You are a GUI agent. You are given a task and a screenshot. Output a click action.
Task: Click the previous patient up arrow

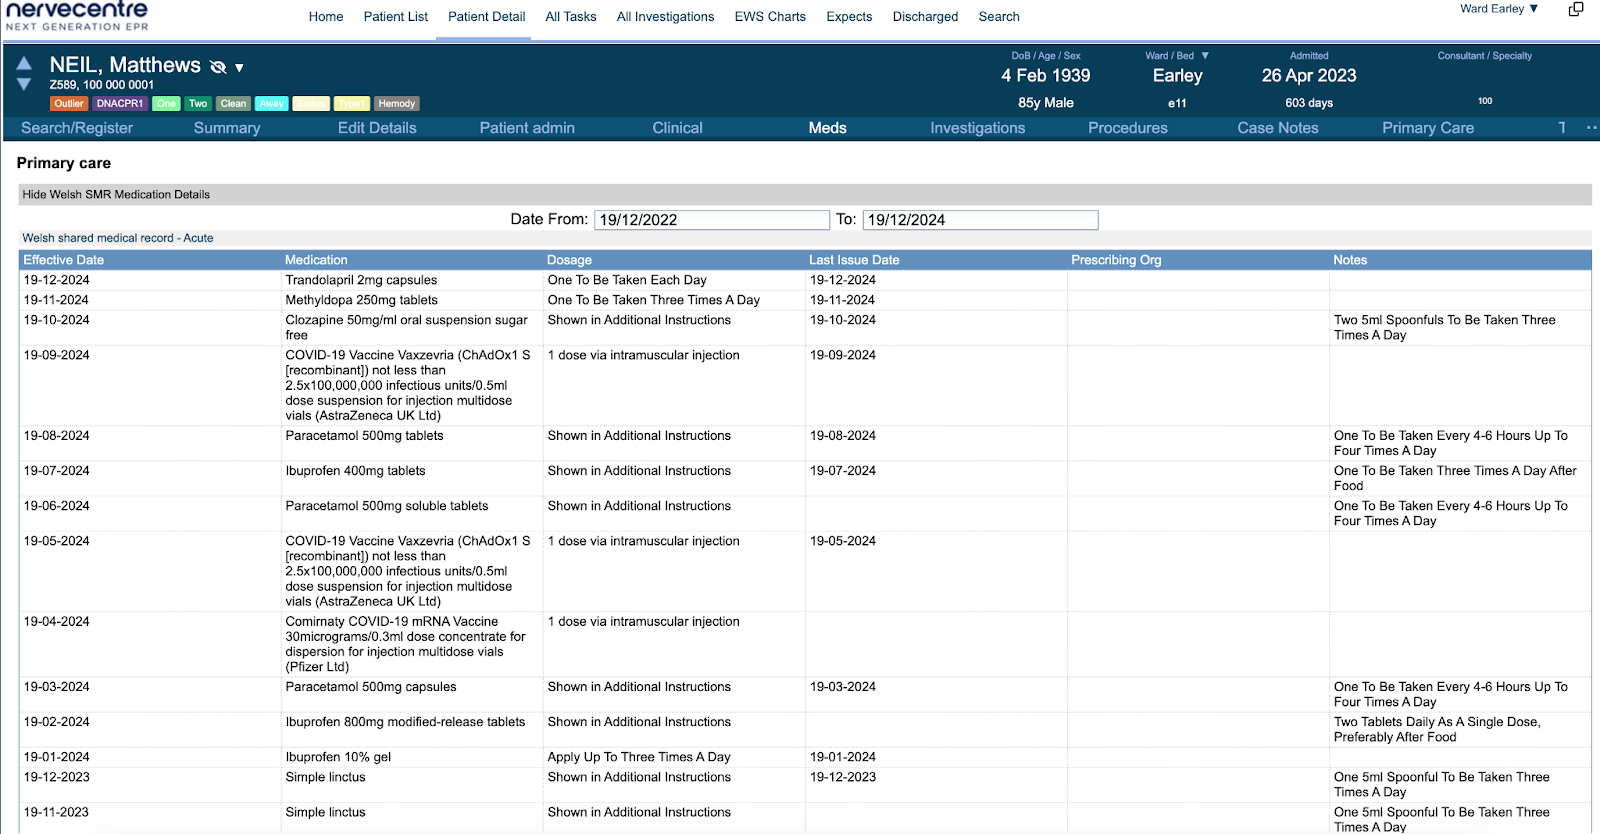pyautogui.click(x=24, y=63)
